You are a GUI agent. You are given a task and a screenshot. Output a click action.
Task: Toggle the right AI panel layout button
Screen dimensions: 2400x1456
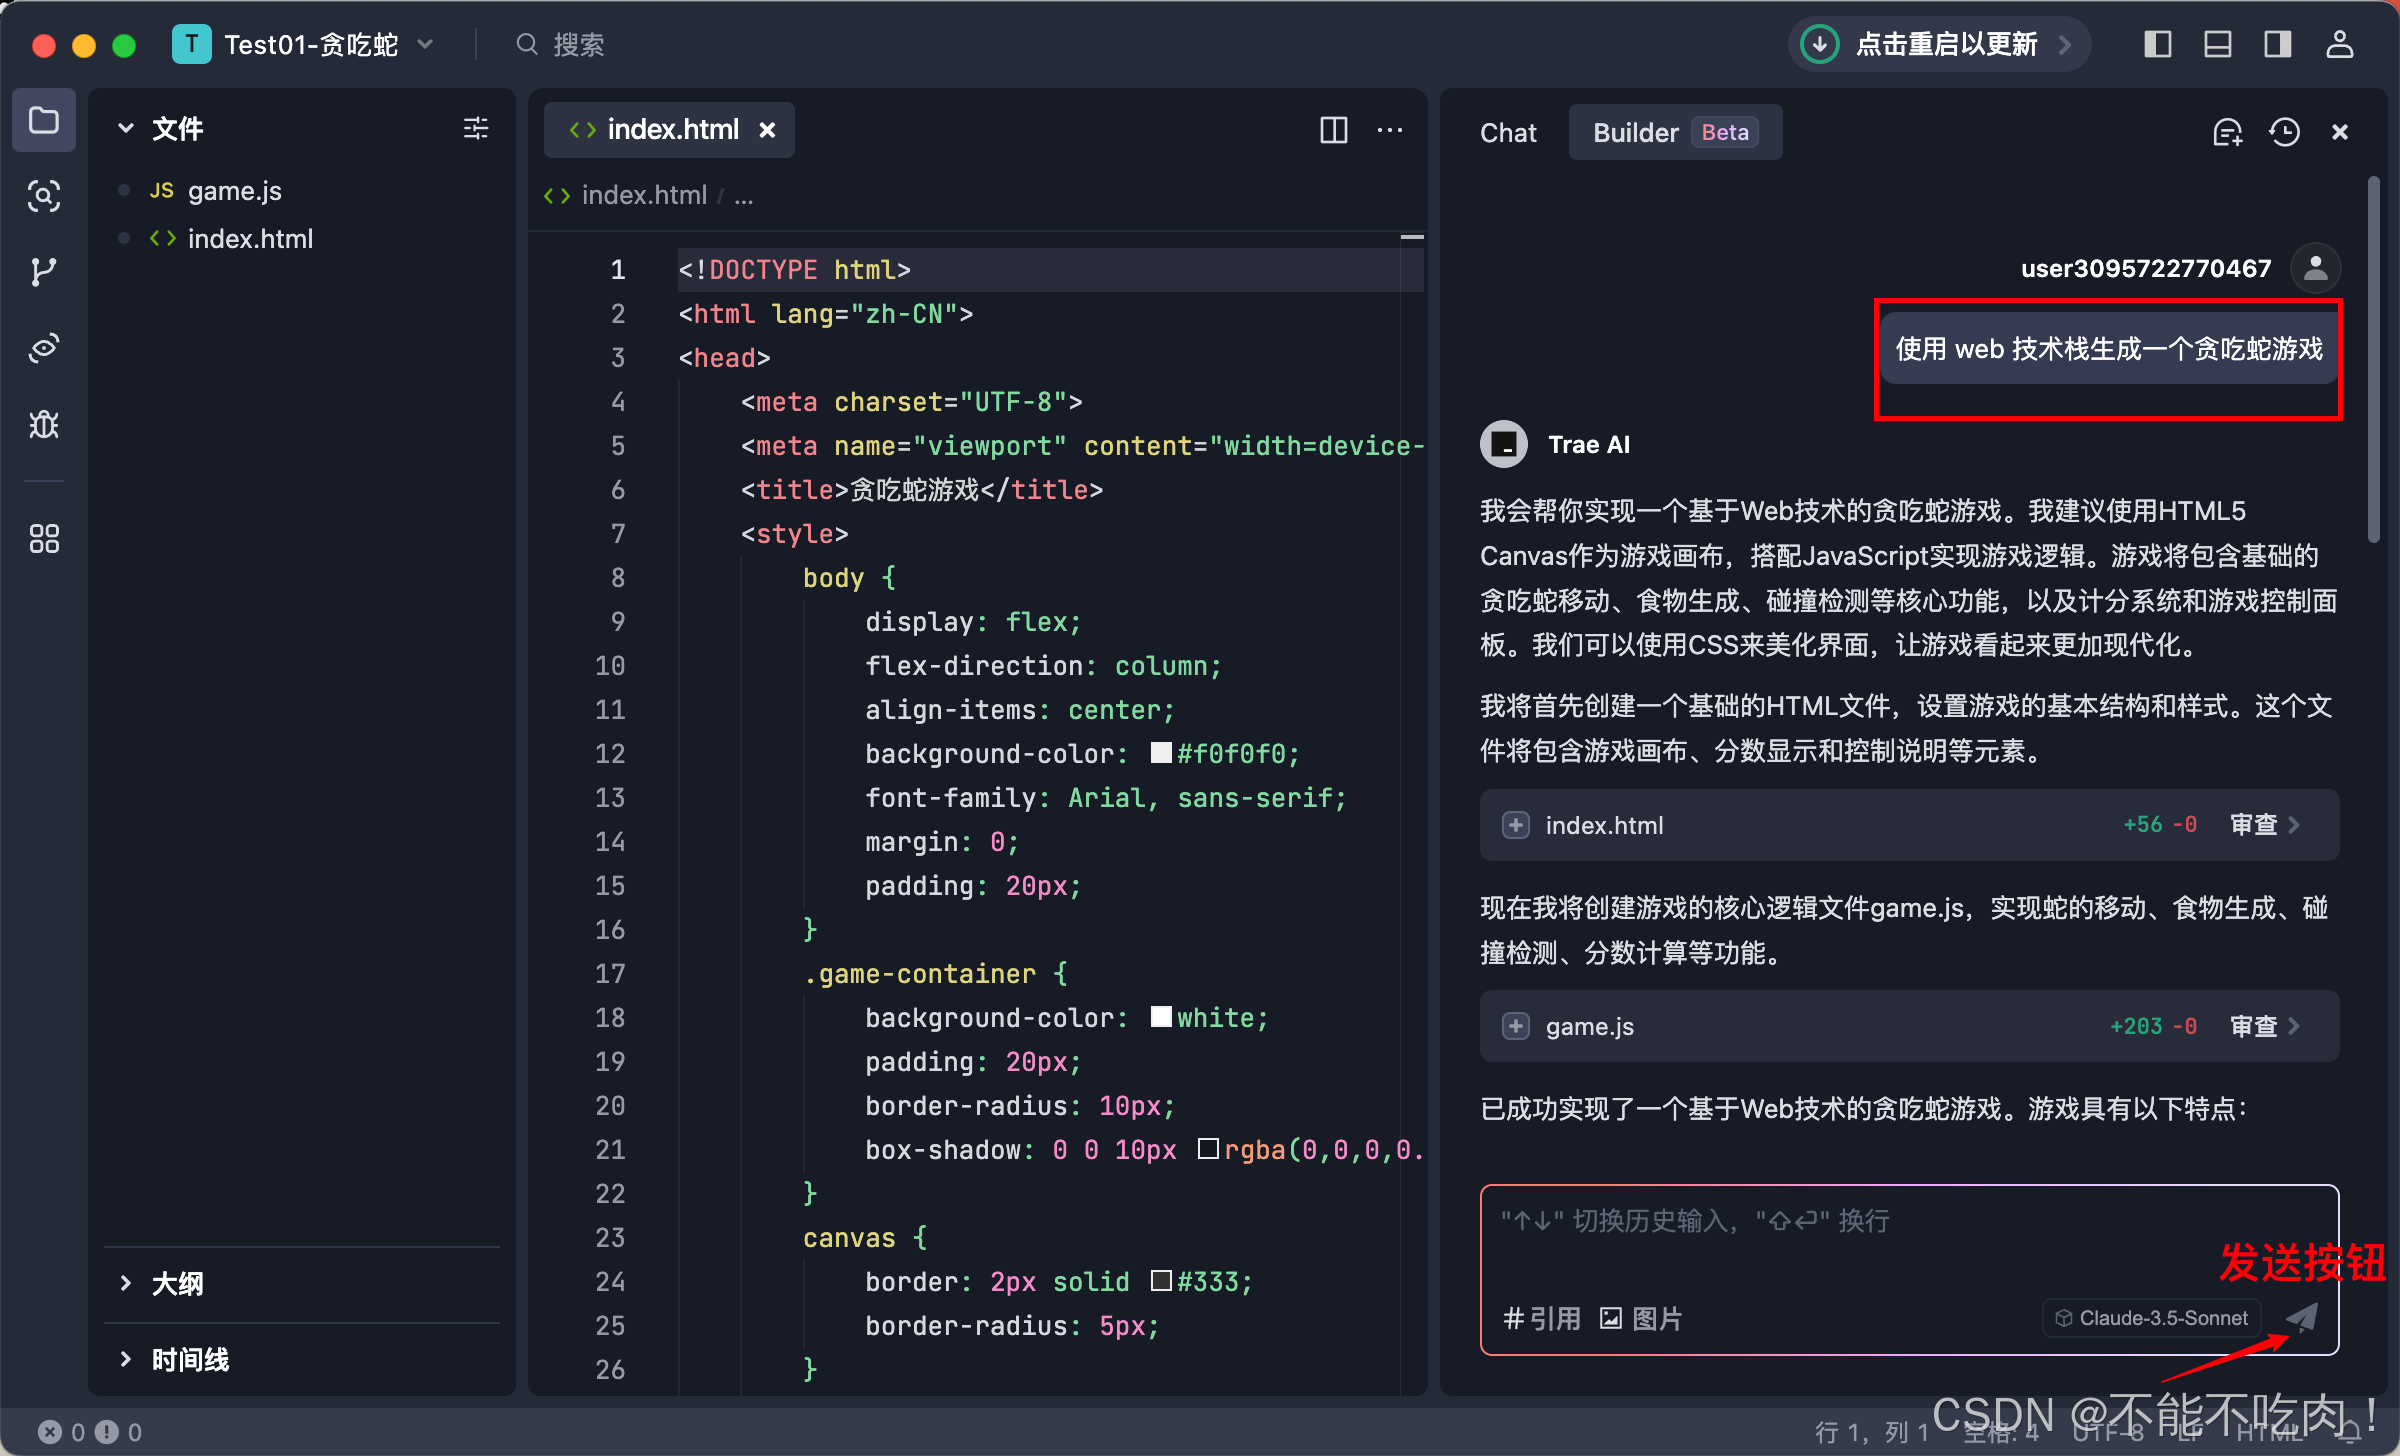(x=2277, y=44)
